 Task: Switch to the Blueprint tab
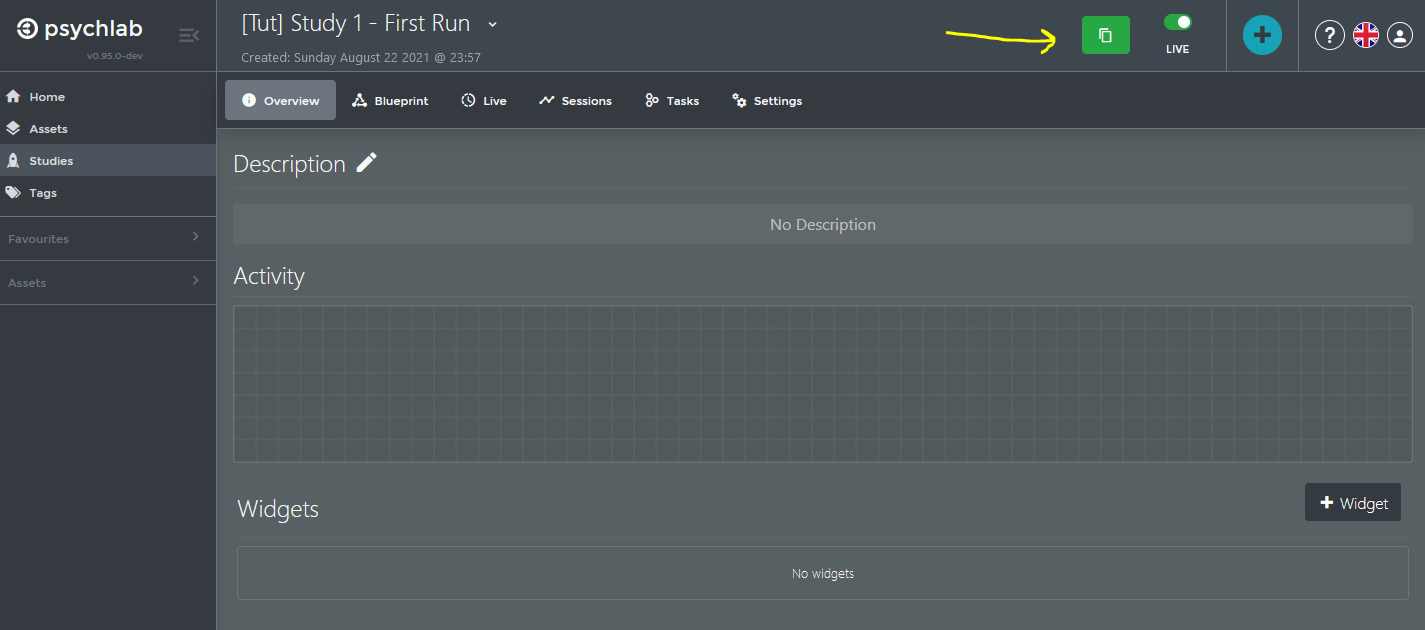coord(390,101)
